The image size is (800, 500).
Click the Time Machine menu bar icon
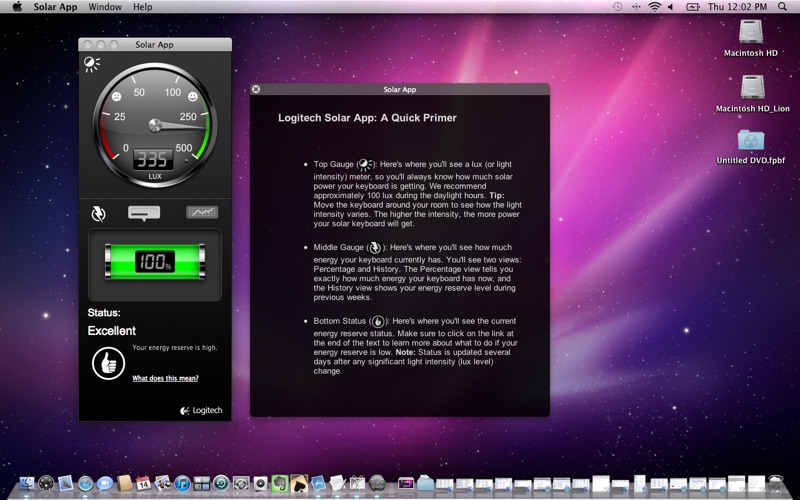617,7
